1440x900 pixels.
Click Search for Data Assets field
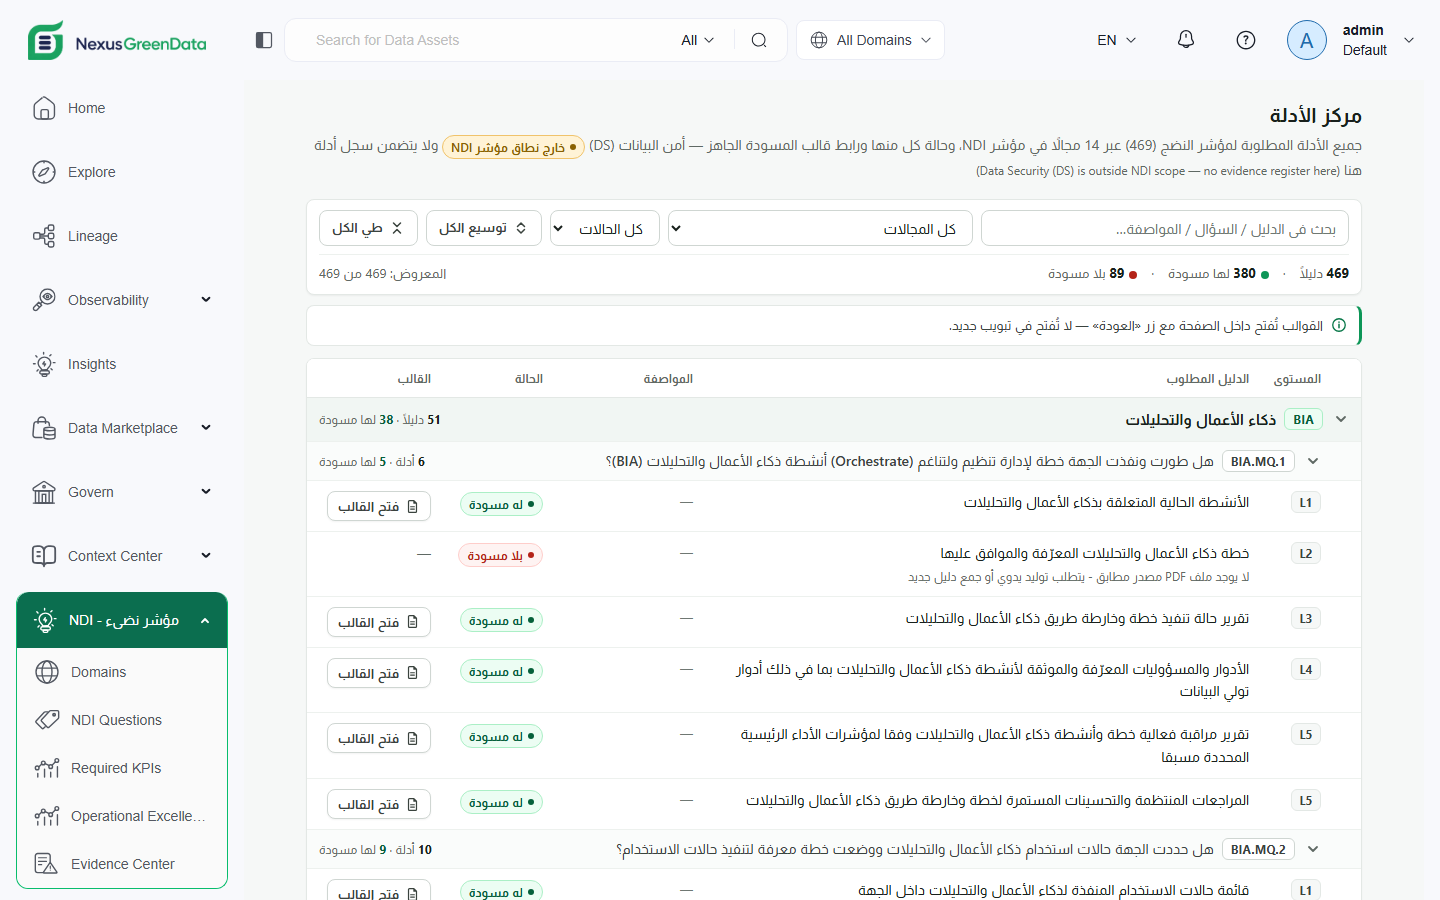pos(490,40)
